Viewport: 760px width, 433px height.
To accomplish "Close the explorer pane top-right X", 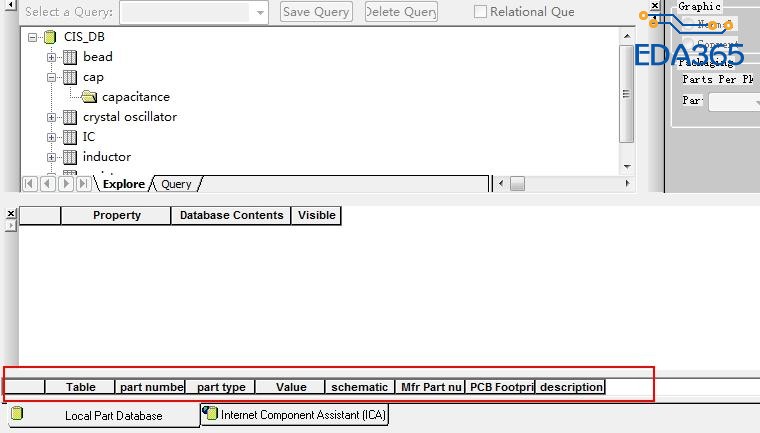I will pos(655,6).
